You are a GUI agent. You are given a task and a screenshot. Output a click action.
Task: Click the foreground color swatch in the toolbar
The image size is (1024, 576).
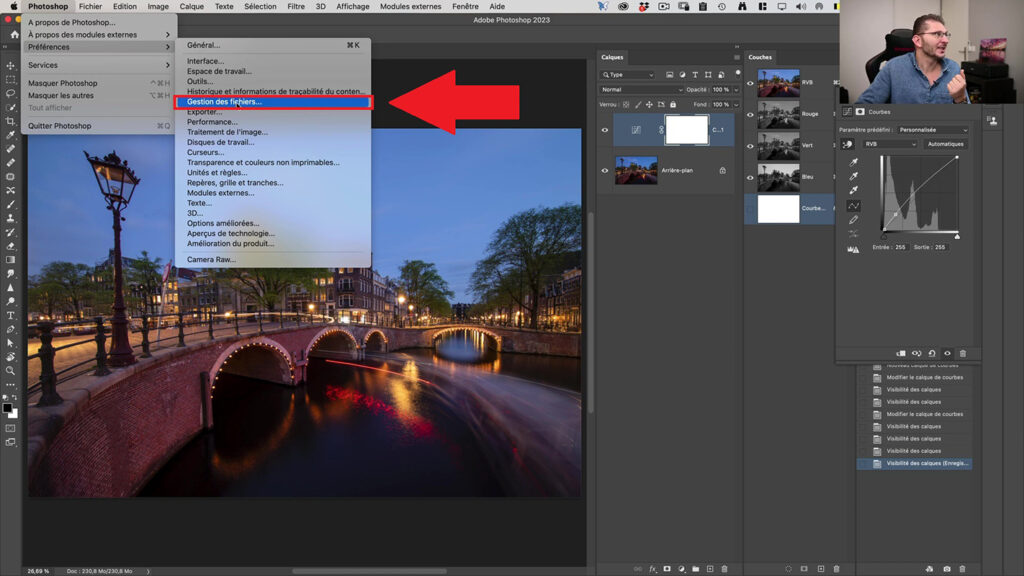click(8, 405)
